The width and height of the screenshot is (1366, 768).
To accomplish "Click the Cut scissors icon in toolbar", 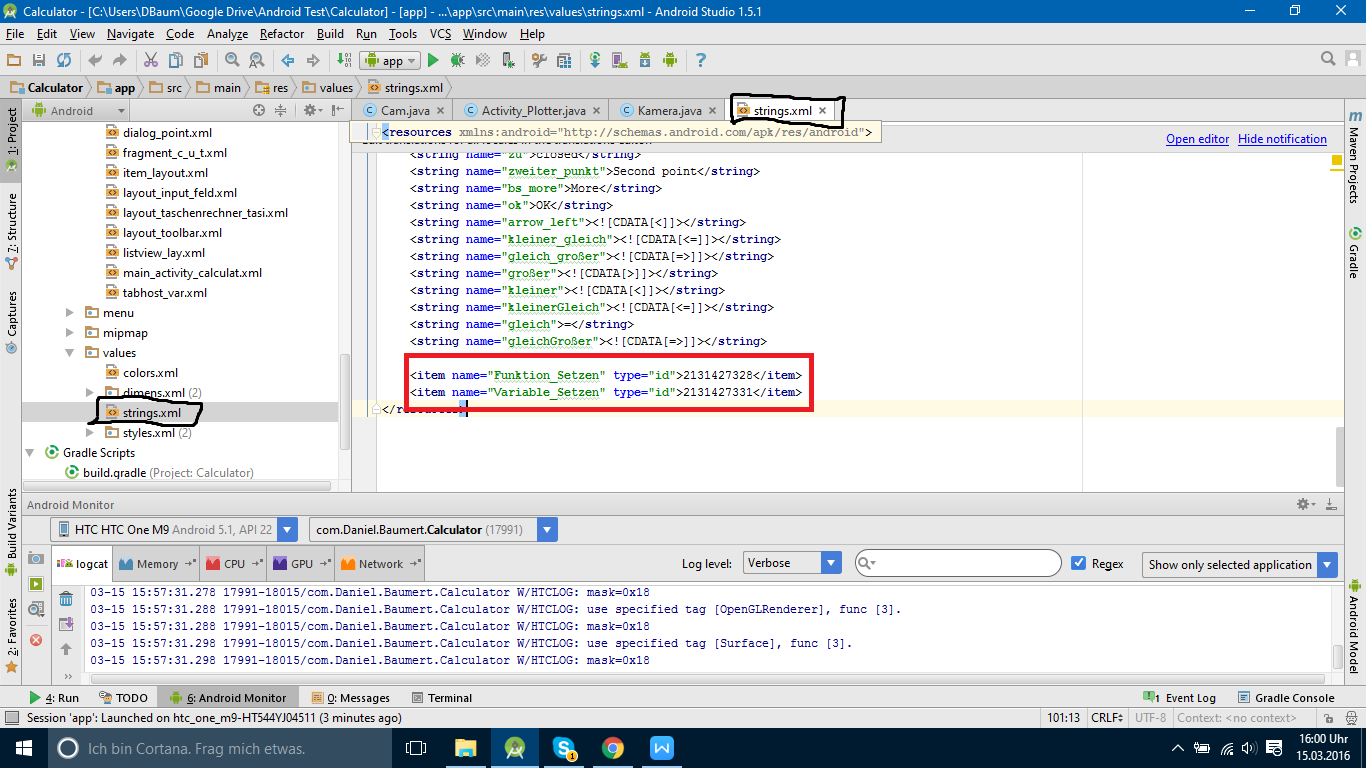I will click(151, 60).
